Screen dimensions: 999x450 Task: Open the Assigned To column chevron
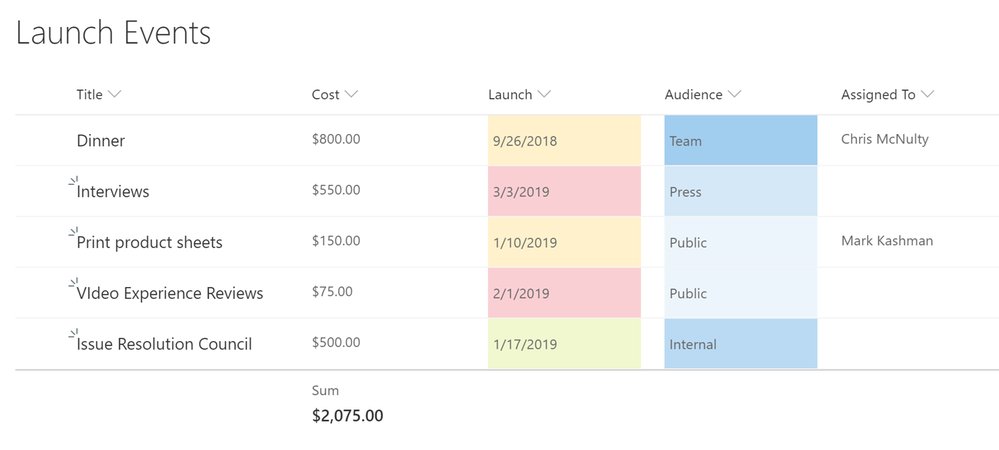pos(928,94)
